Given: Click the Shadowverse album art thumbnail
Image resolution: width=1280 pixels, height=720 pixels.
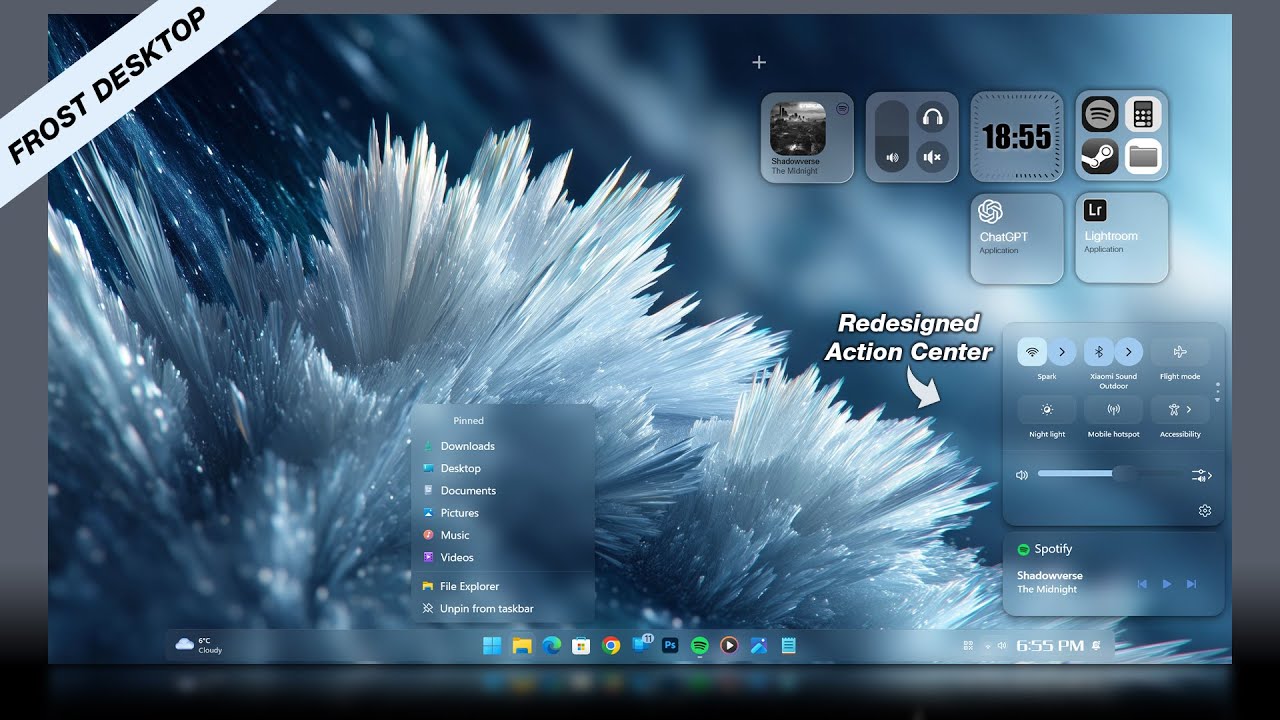Looking at the screenshot, I should [798, 128].
